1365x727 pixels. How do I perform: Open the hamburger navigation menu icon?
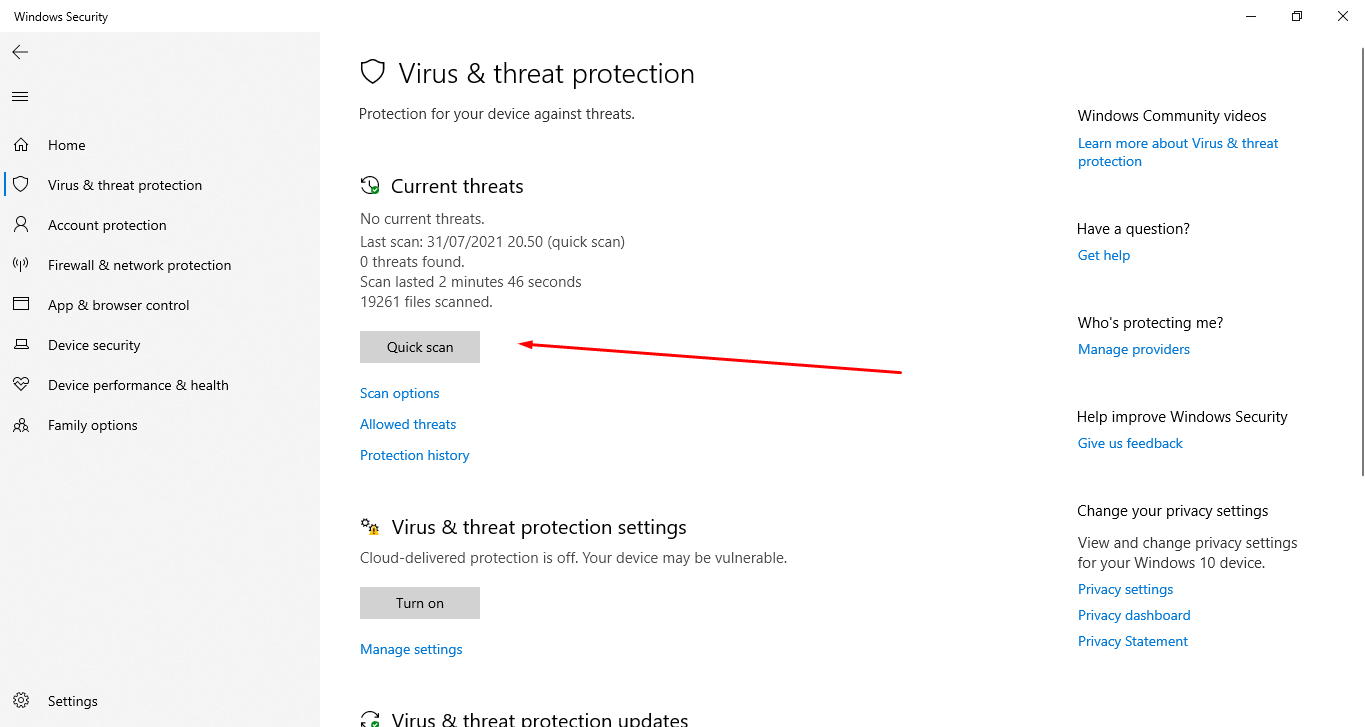20,97
